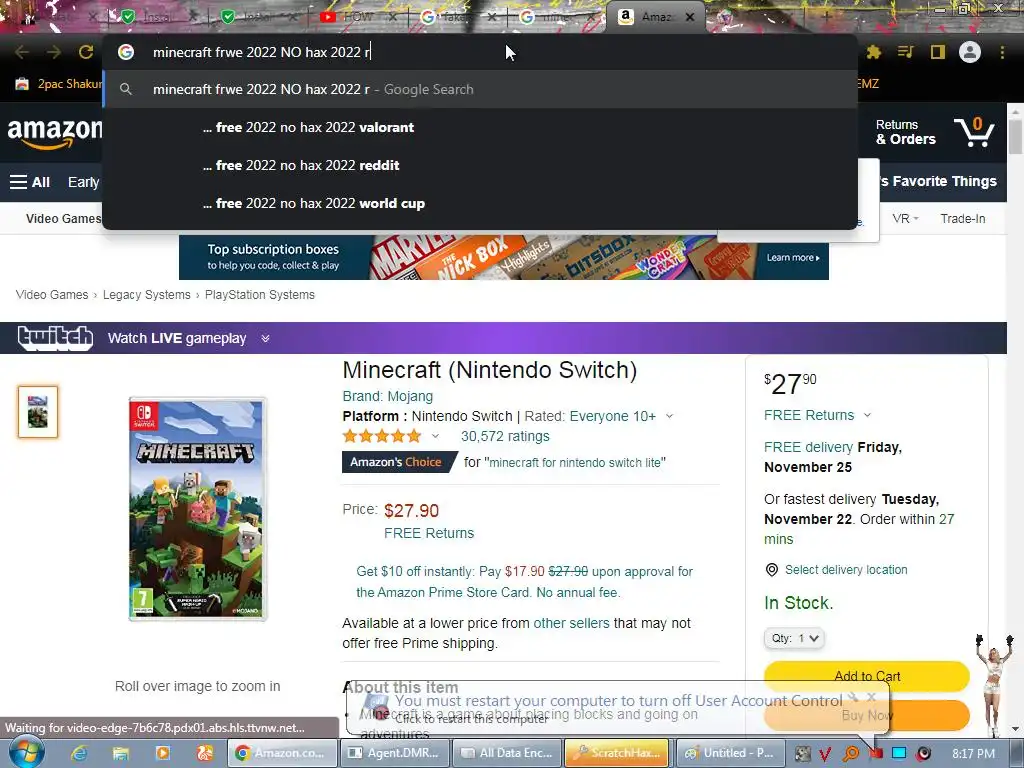Screen dimensions: 1024x768
Task: Click the Brand: Mojang link
Action: pos(387,396)
